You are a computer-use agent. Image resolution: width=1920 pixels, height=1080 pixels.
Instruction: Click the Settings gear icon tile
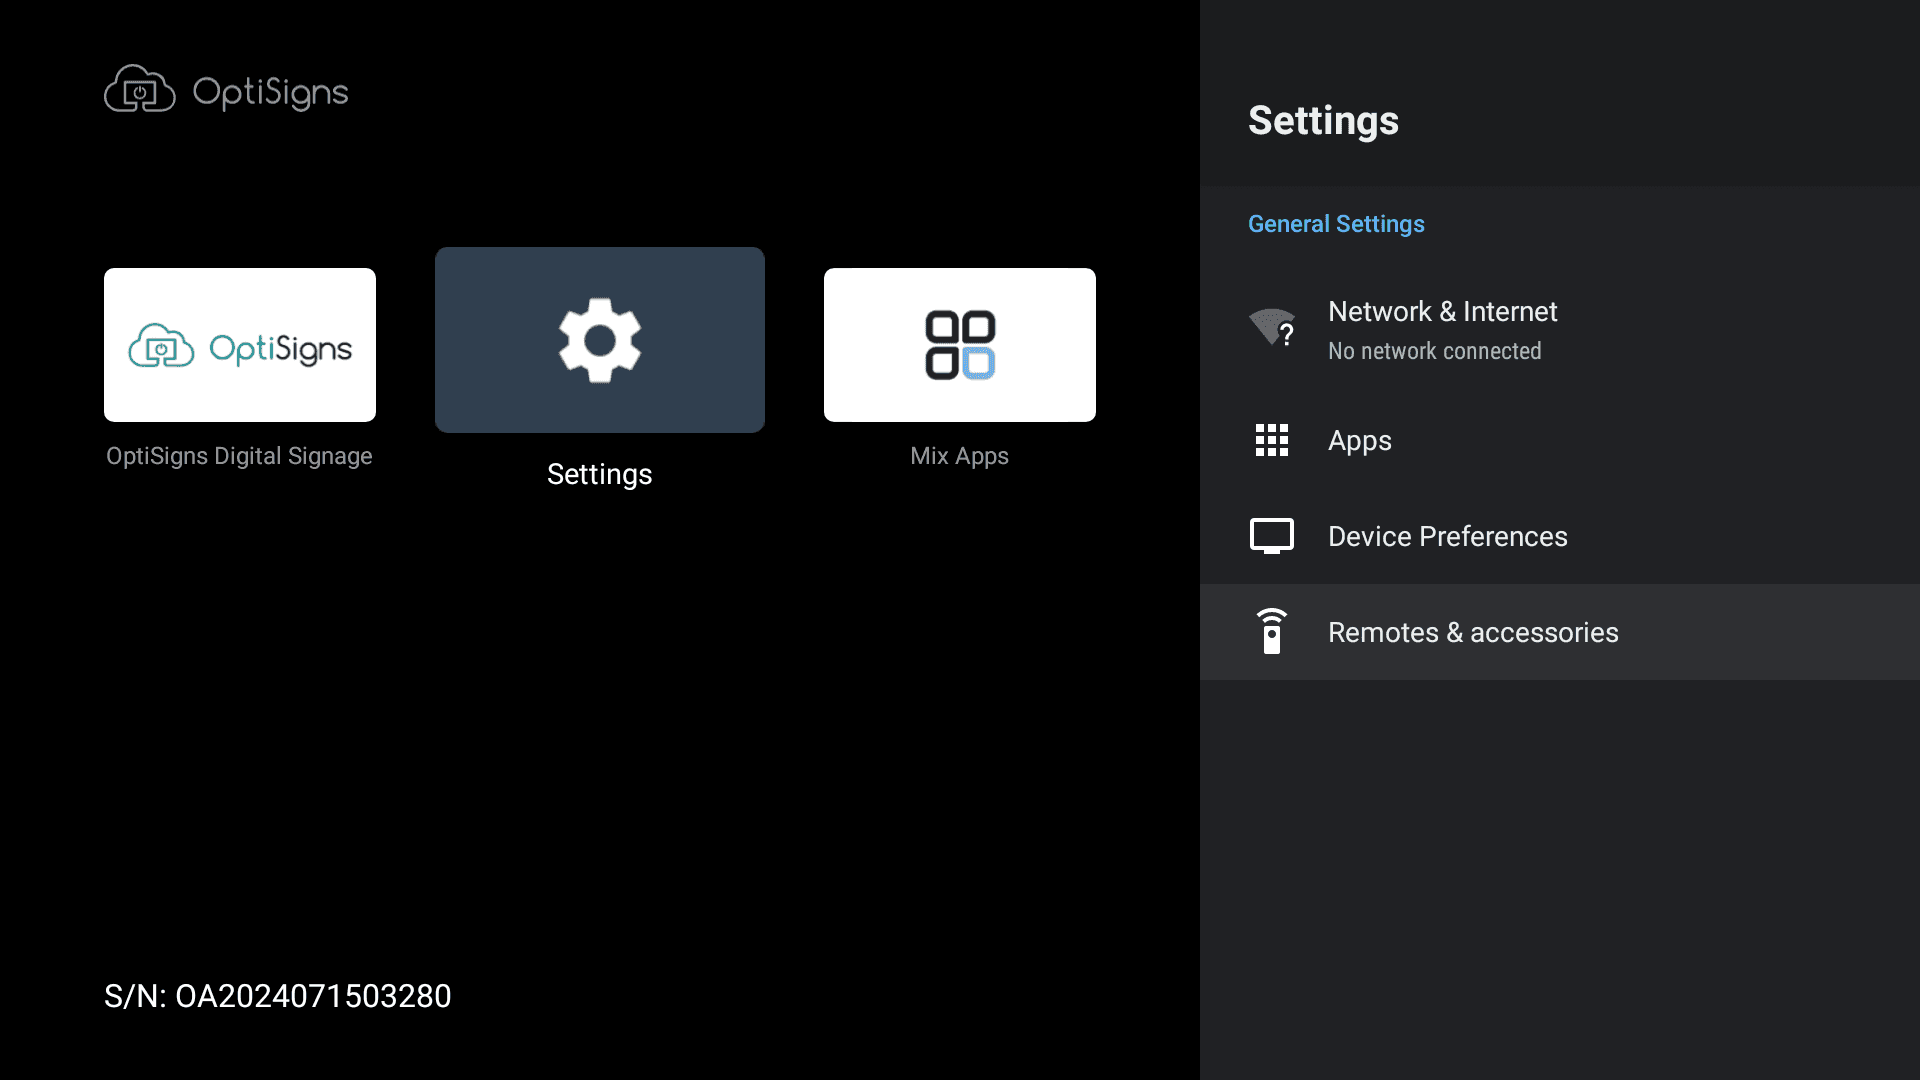click(600, 340)
